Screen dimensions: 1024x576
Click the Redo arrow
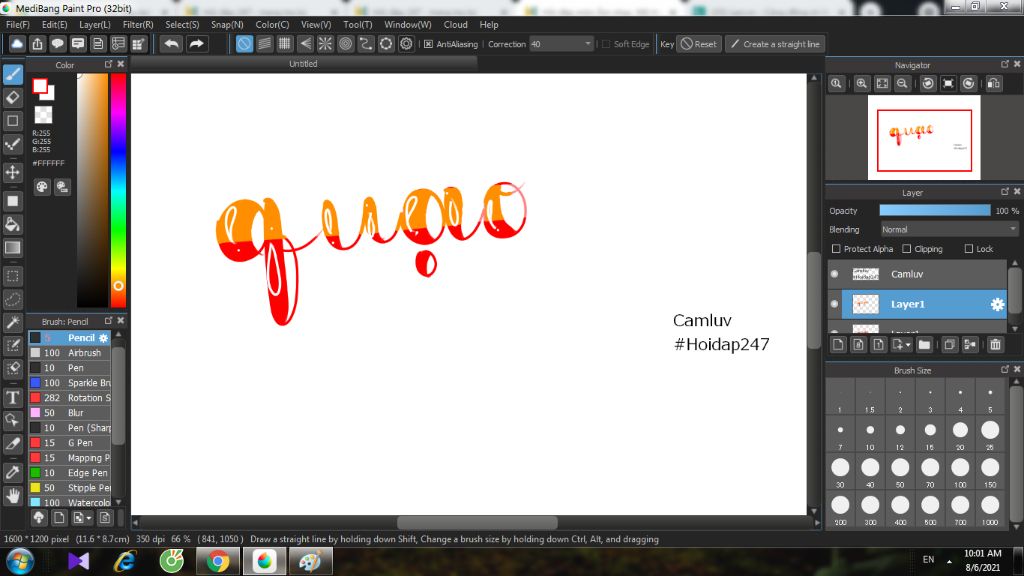(196, 44)
